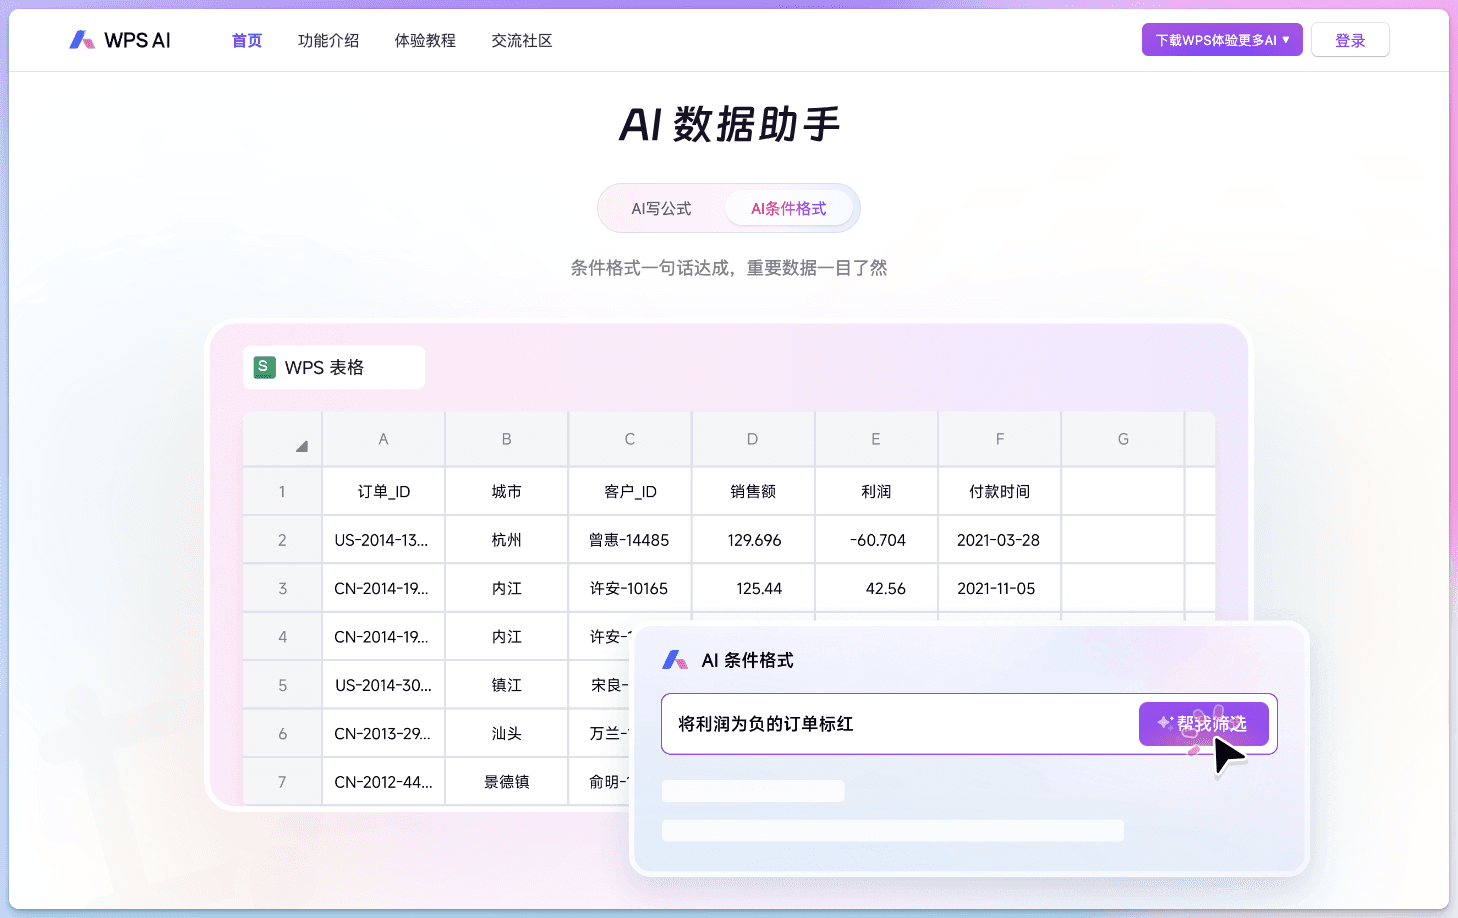Viewport: 1458px width, 918px height.
Task: Open 功能介绍 in the navigation
Action: click(328, 41)
